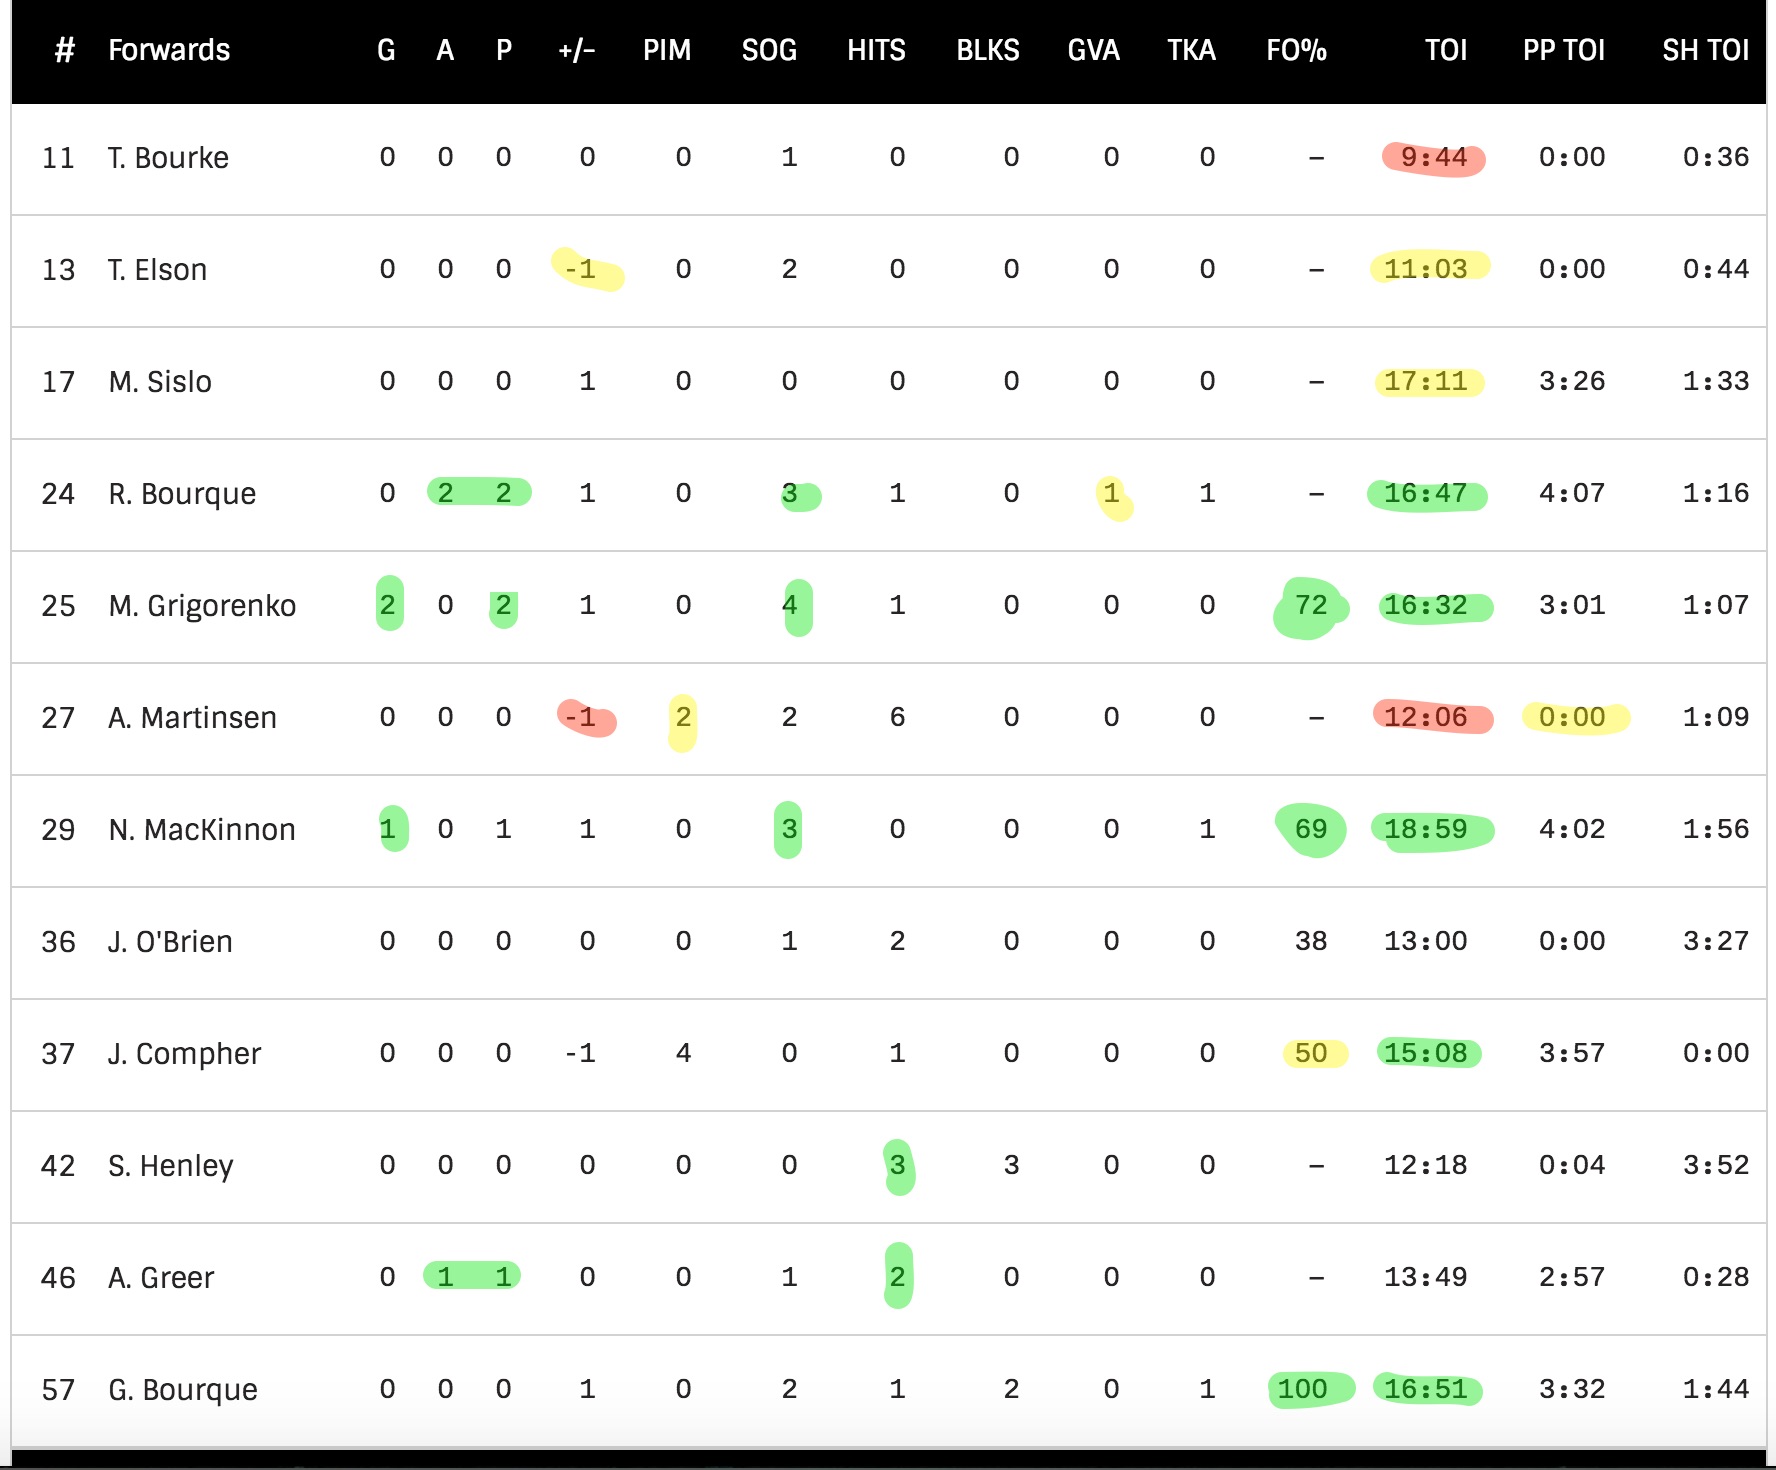
Task: Click the red-highlighted 9:44 TOI value
Action: pyautogui.click(x=1433, y=158)
